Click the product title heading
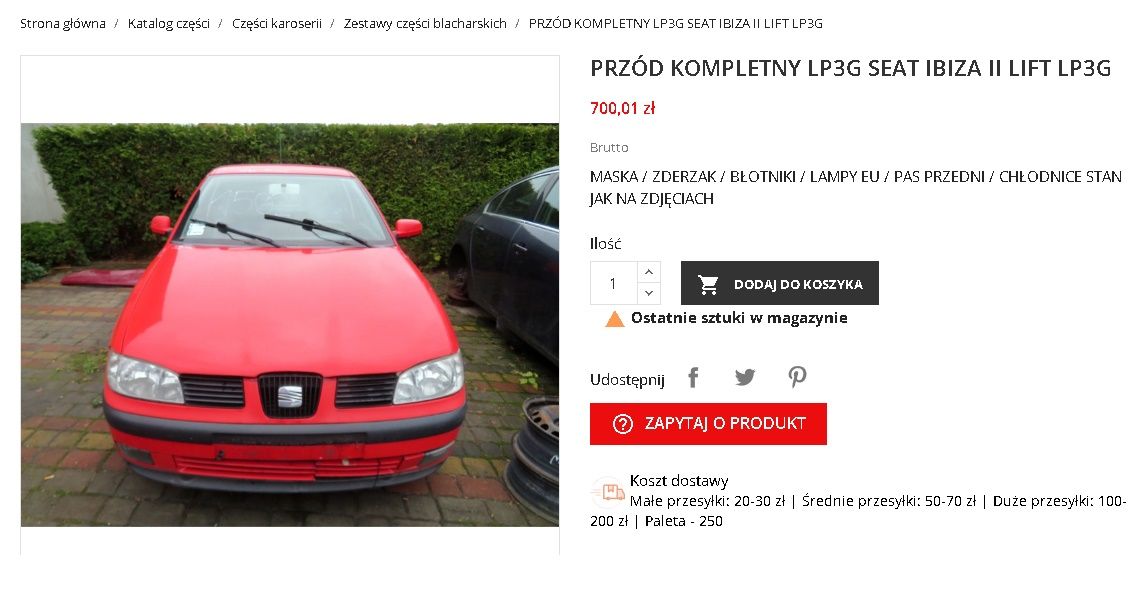Image resolution: width=1129 pixels, height=614 pixels. [x=850, y=68]
